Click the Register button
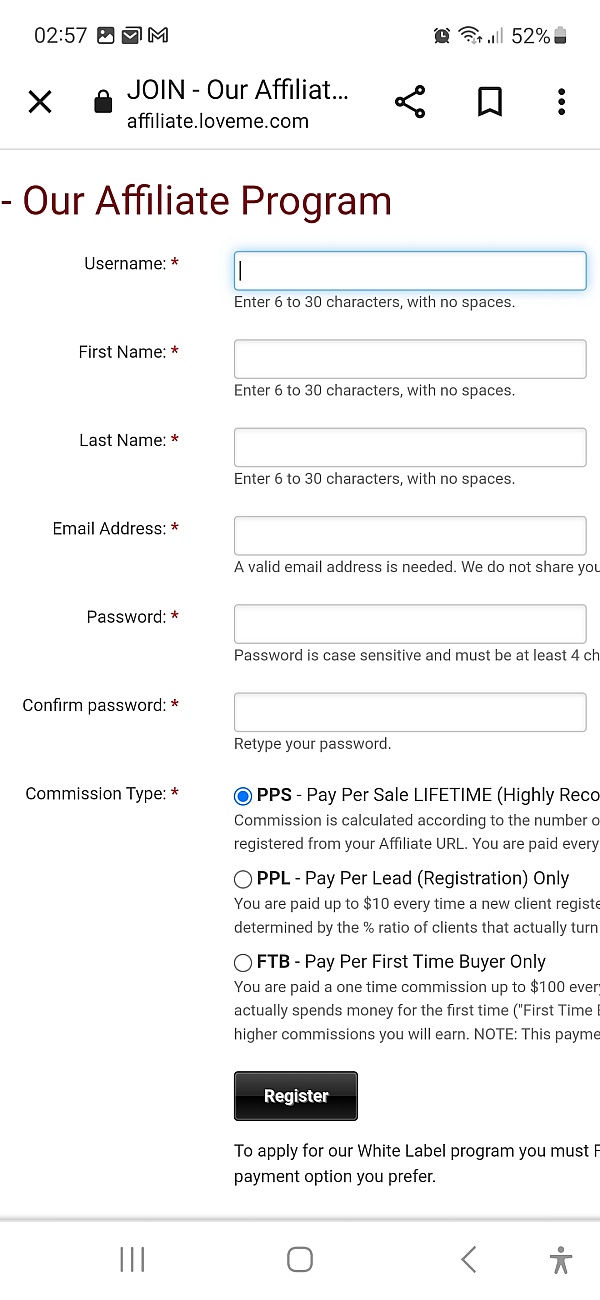Image resolution: width=600 pixels, height=1300 pixels. coord(296,1096)
